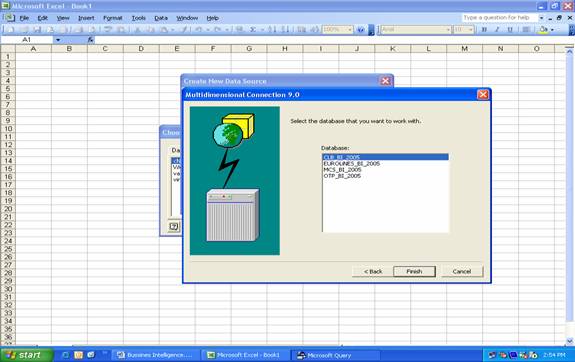The image size is (575, 362).
Task: Click the Excel Help question-mark icon
Action: (360, 29)
